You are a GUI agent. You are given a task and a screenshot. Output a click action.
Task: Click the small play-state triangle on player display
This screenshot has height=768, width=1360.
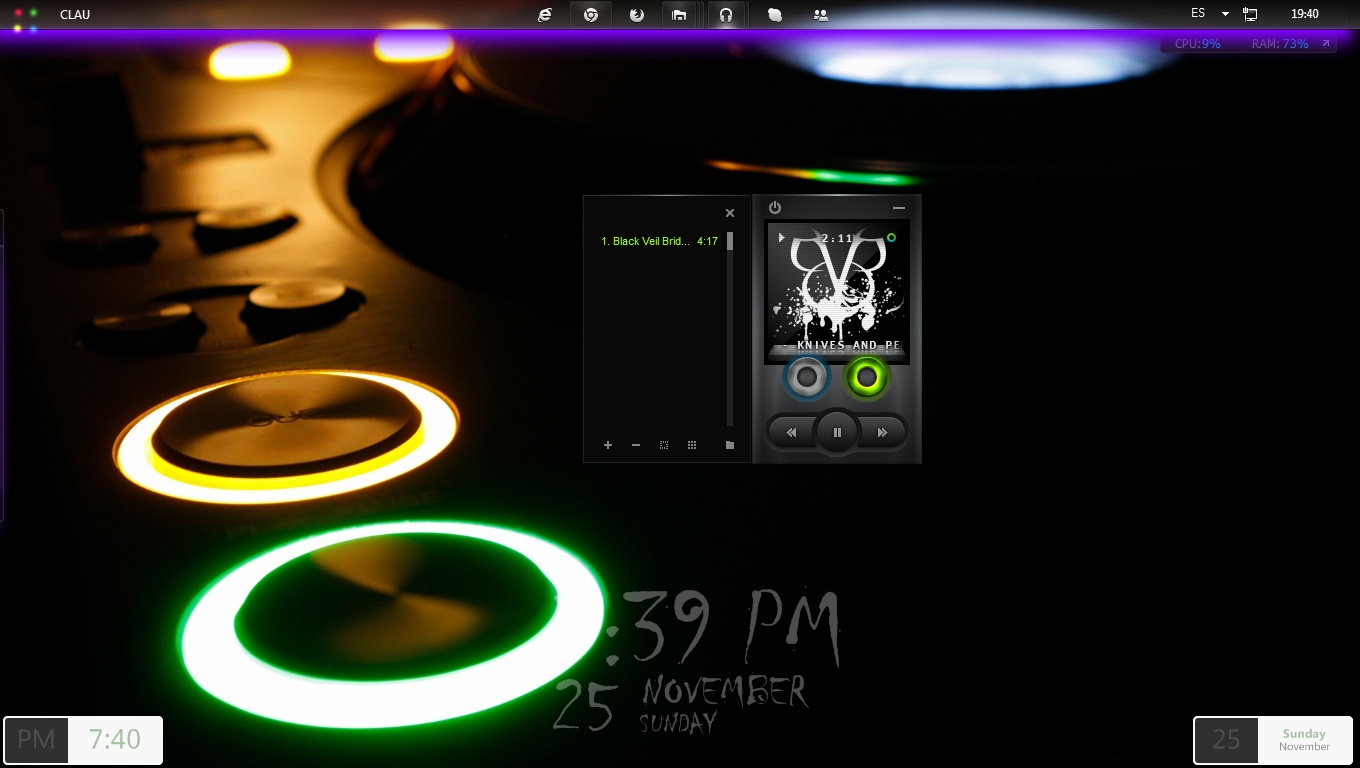(x=782, y=238)
